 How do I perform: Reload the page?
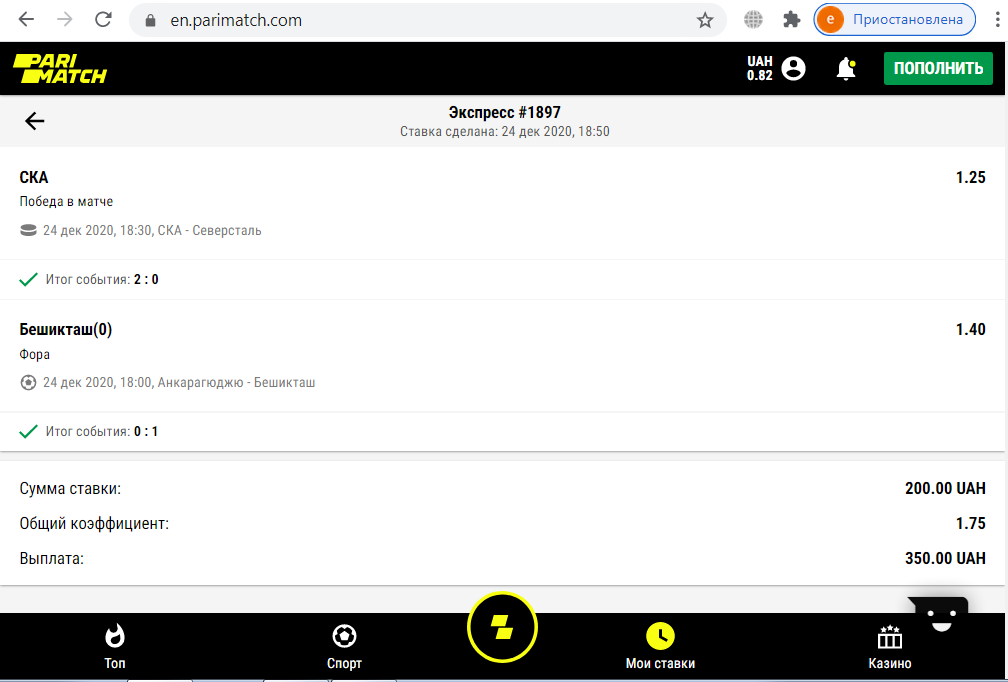tap(104, 20)
